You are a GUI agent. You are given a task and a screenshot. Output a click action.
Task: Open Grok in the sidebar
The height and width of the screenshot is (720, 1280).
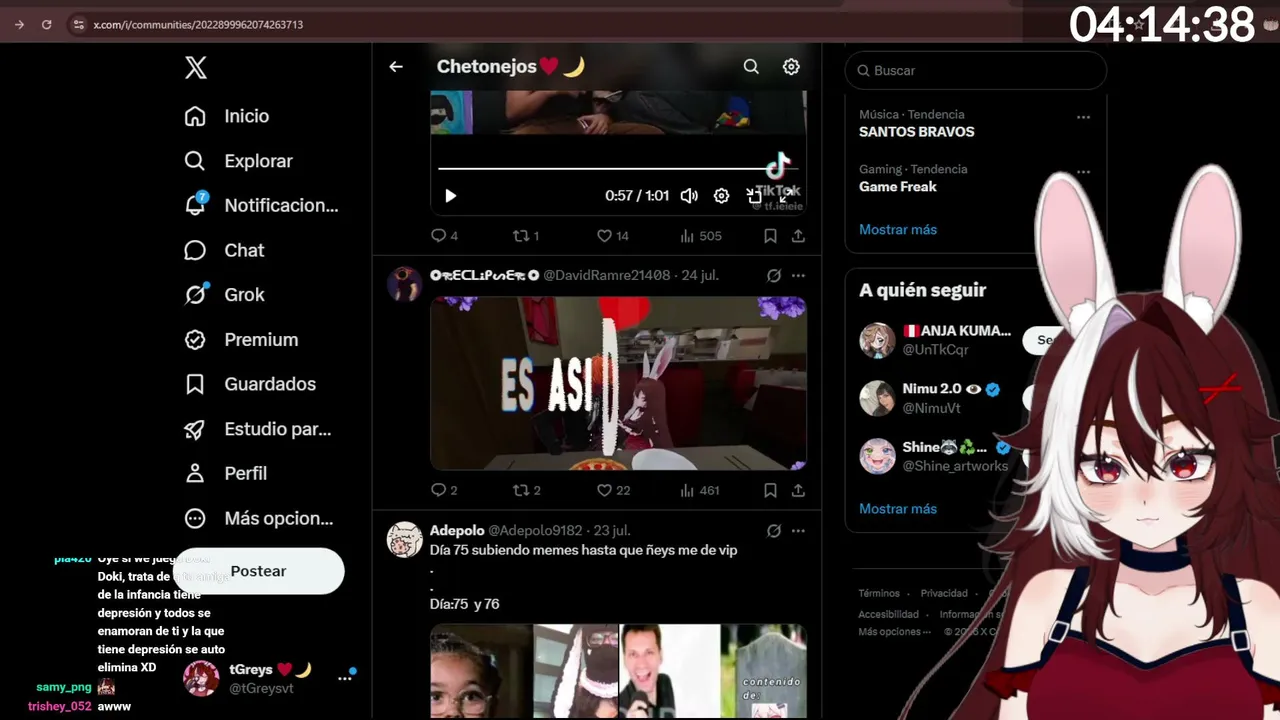tap(225, 295)
